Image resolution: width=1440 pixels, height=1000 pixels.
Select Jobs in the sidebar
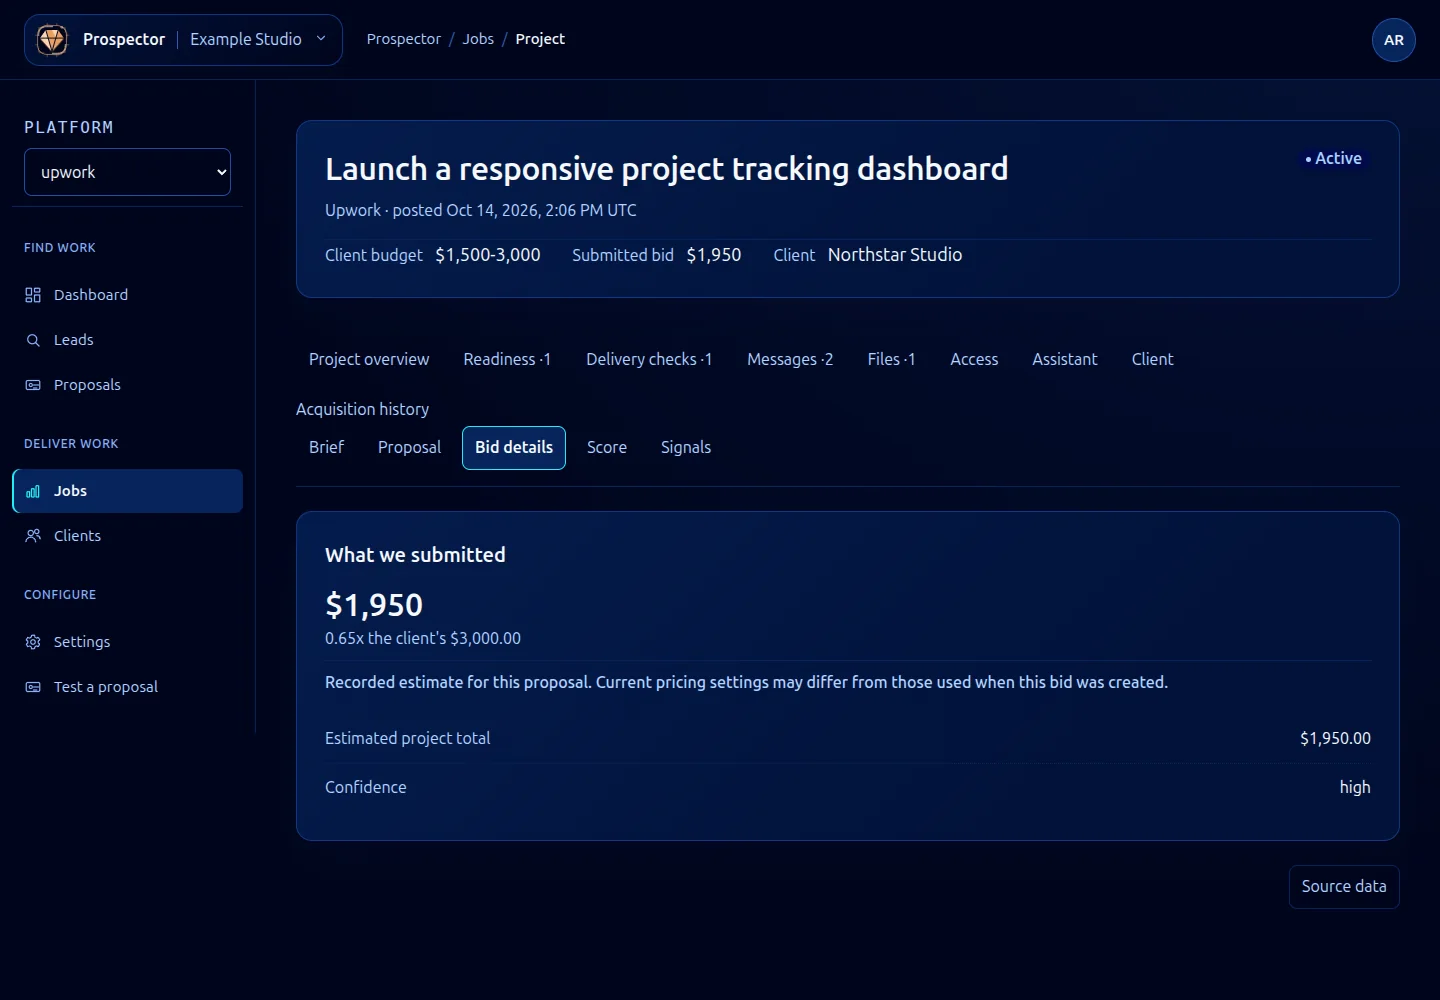click(x=127, y=491)
